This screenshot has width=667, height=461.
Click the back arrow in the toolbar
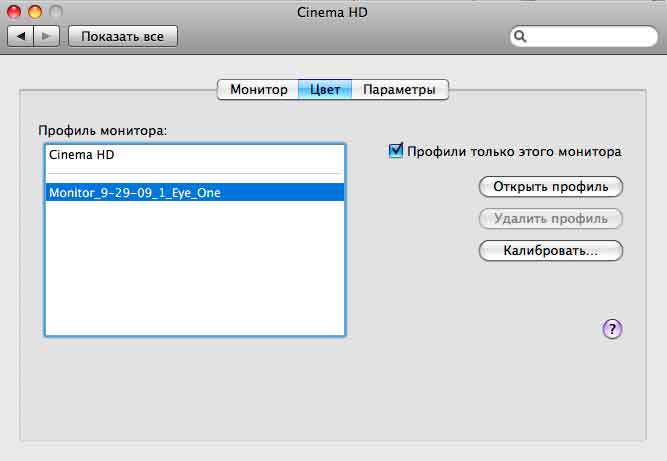20,37
